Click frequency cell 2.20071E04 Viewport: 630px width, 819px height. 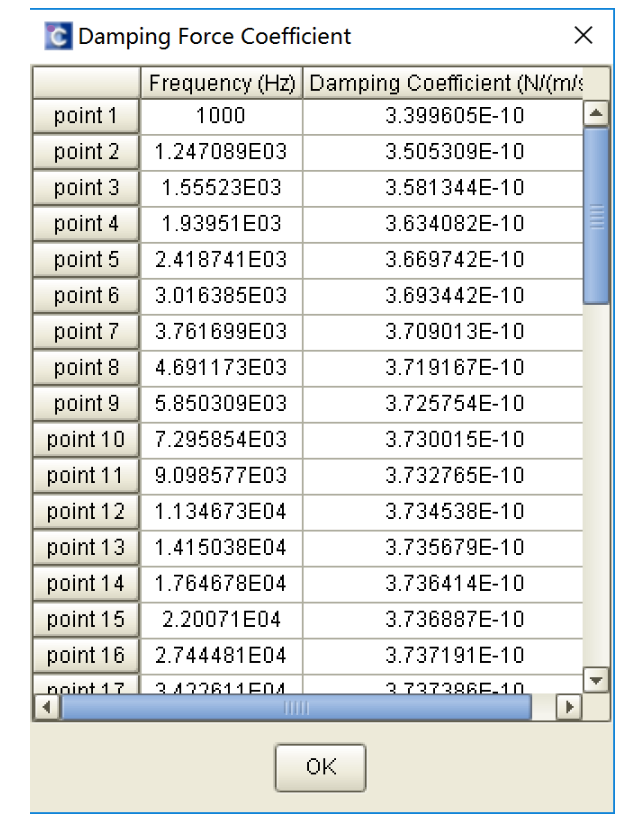pyautogui.click(x=221, y=620)
